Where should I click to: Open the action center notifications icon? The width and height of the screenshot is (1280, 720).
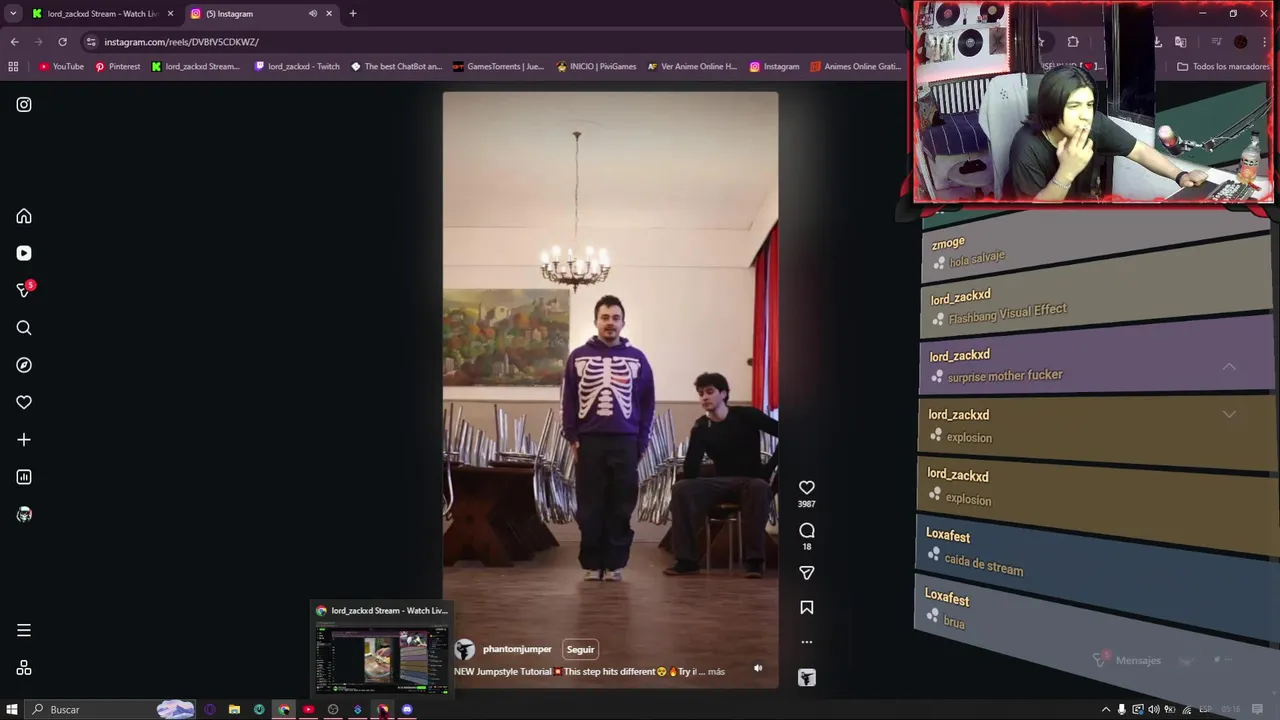1258,709
